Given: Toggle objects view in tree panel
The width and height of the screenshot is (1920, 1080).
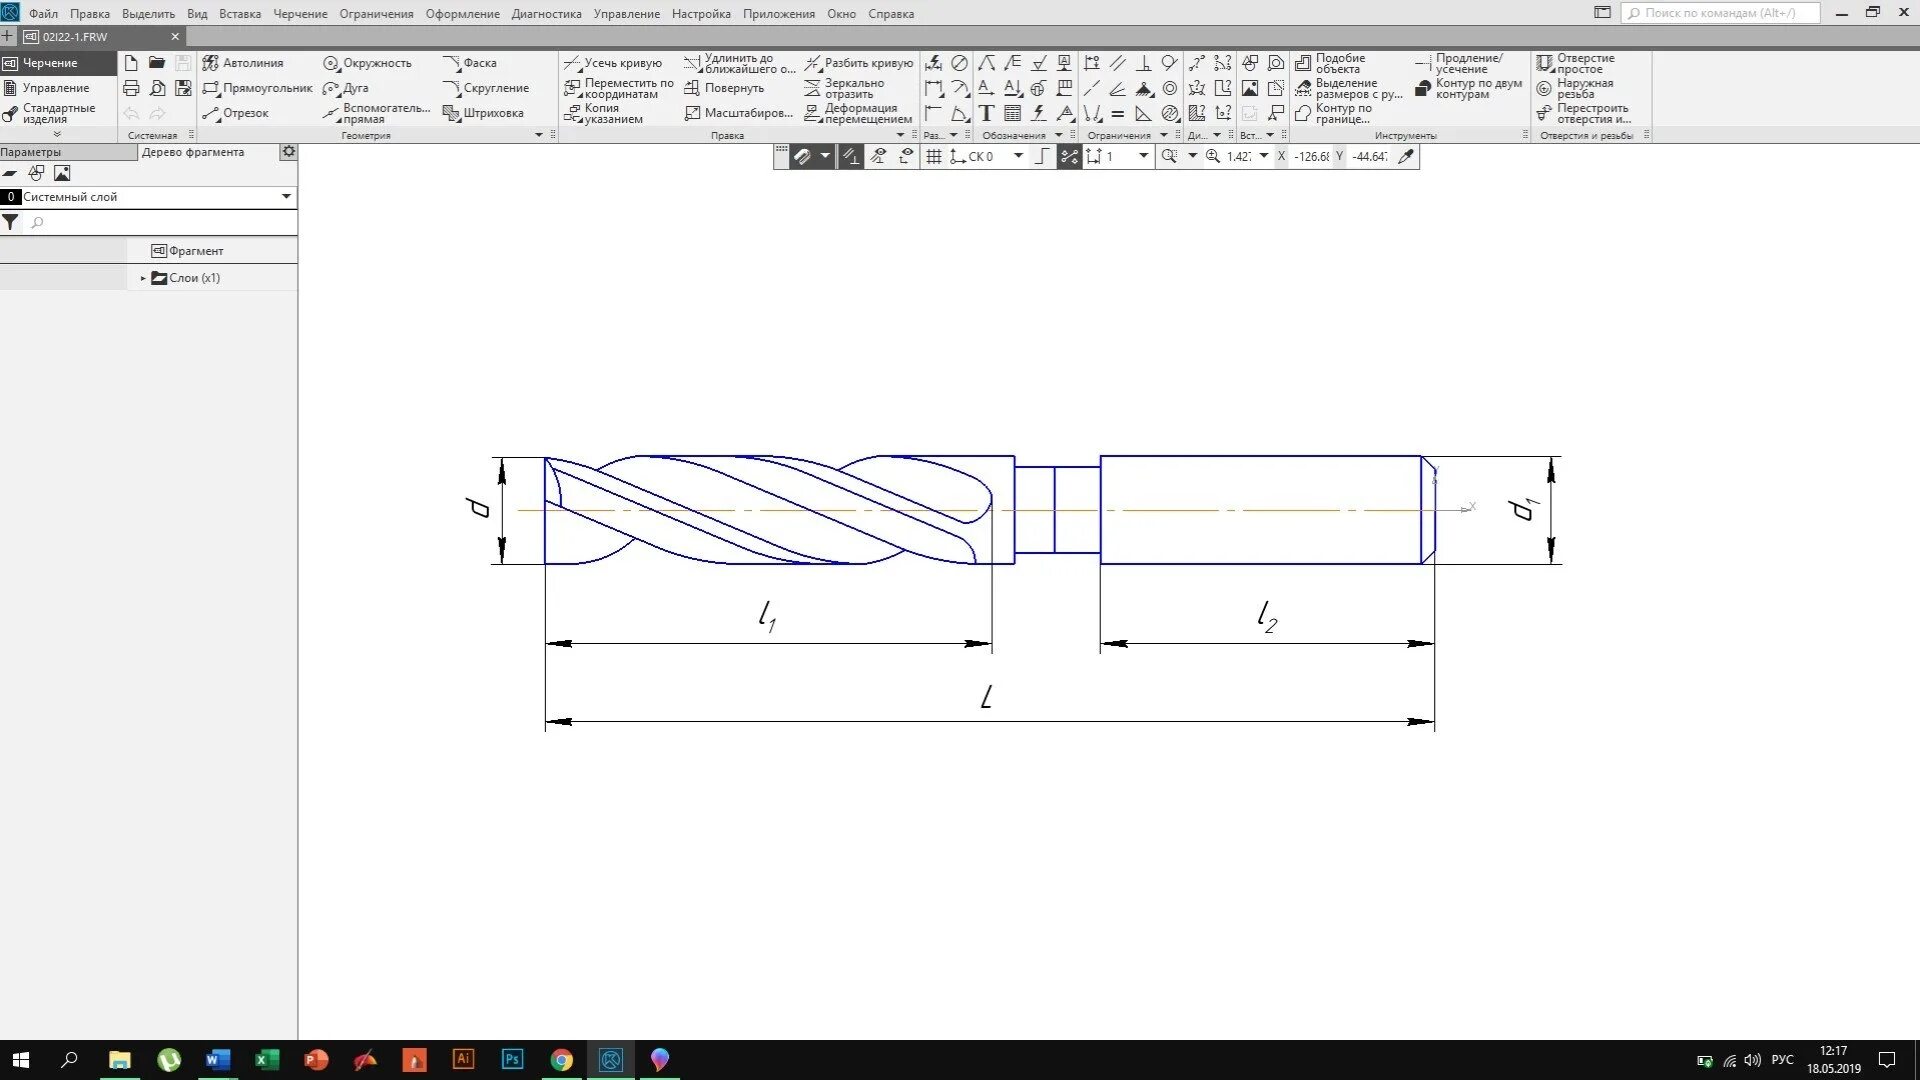Looking at the screenshot, I should [36, 173].
